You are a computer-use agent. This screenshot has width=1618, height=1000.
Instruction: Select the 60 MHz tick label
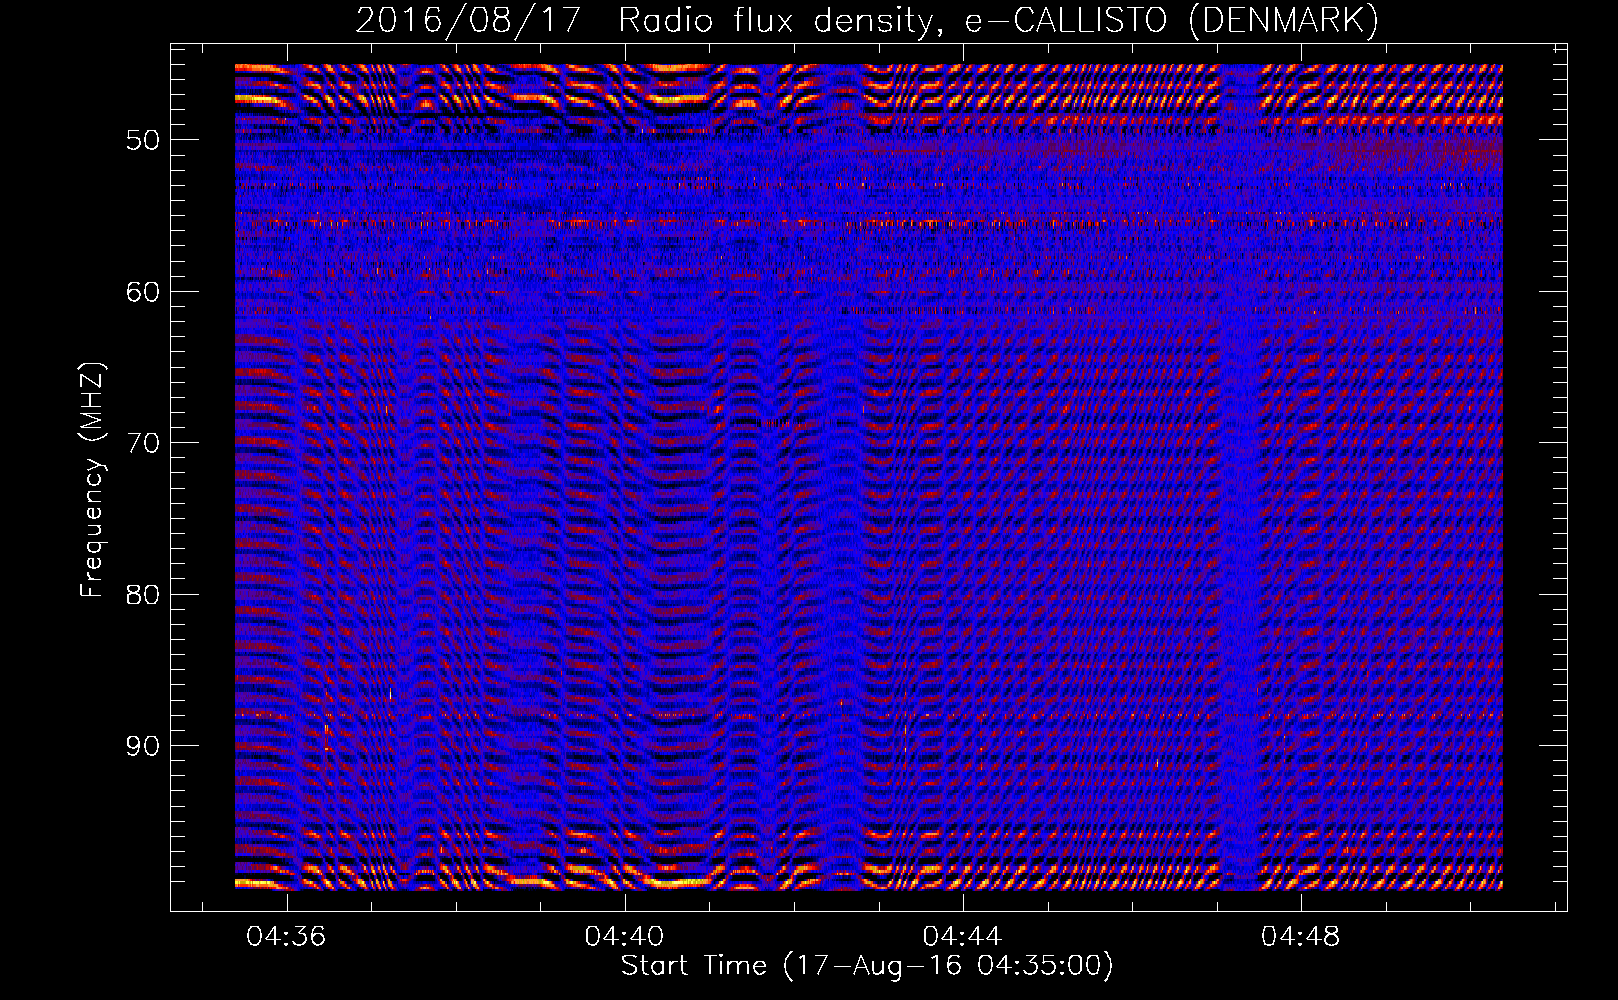coord(142,292)
